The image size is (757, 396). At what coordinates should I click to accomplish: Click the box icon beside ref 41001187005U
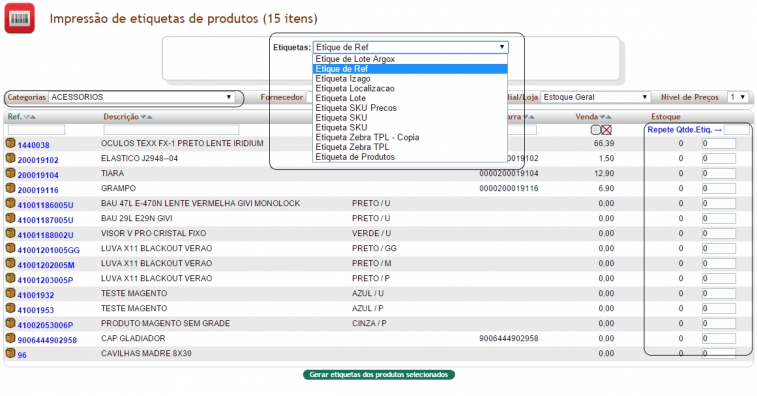[11, 218]
